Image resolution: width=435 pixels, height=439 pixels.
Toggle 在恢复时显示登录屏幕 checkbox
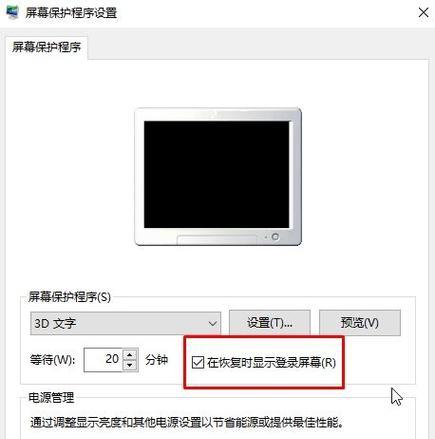pos(198,362)
